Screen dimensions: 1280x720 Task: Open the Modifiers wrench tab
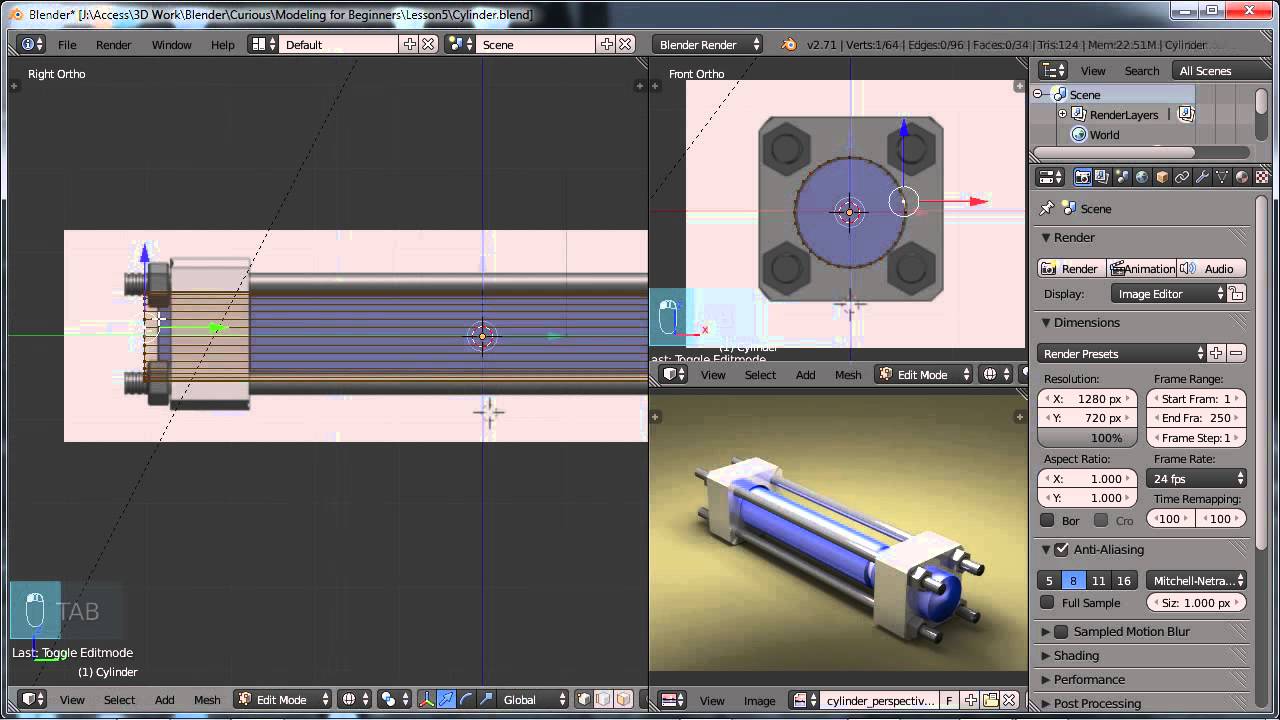tap(1202, 177)
